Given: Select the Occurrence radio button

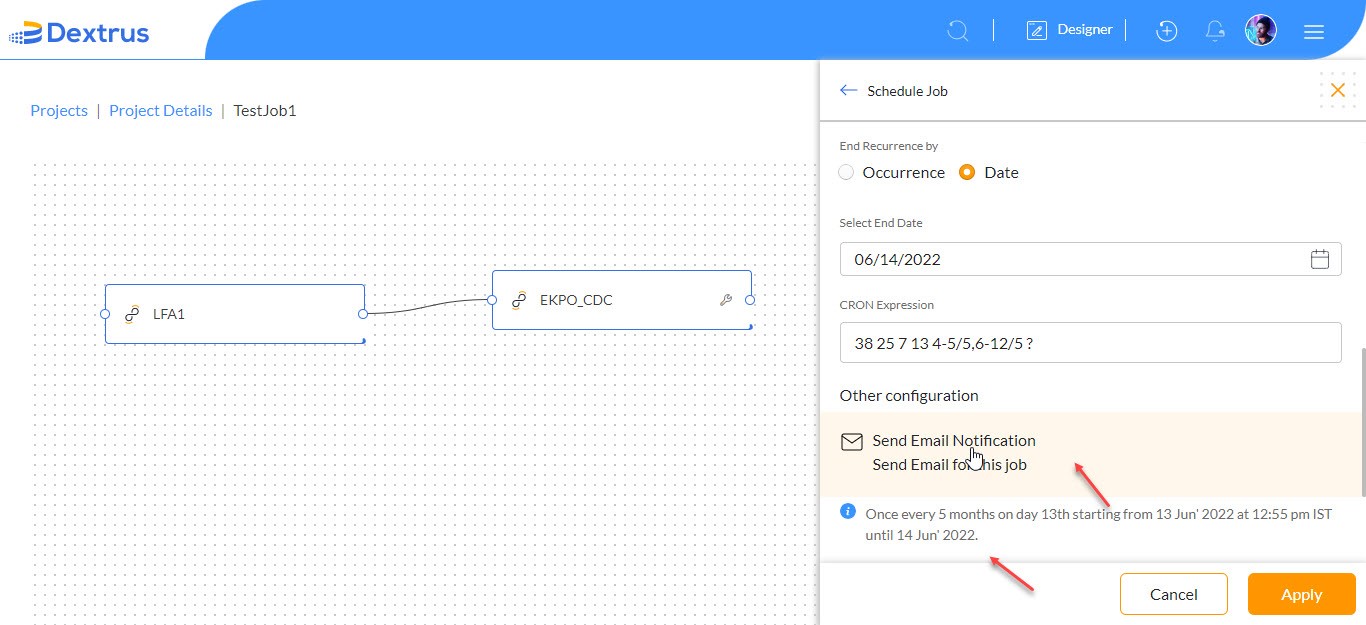Looking at the screenshot, I should tap(847, 172).
